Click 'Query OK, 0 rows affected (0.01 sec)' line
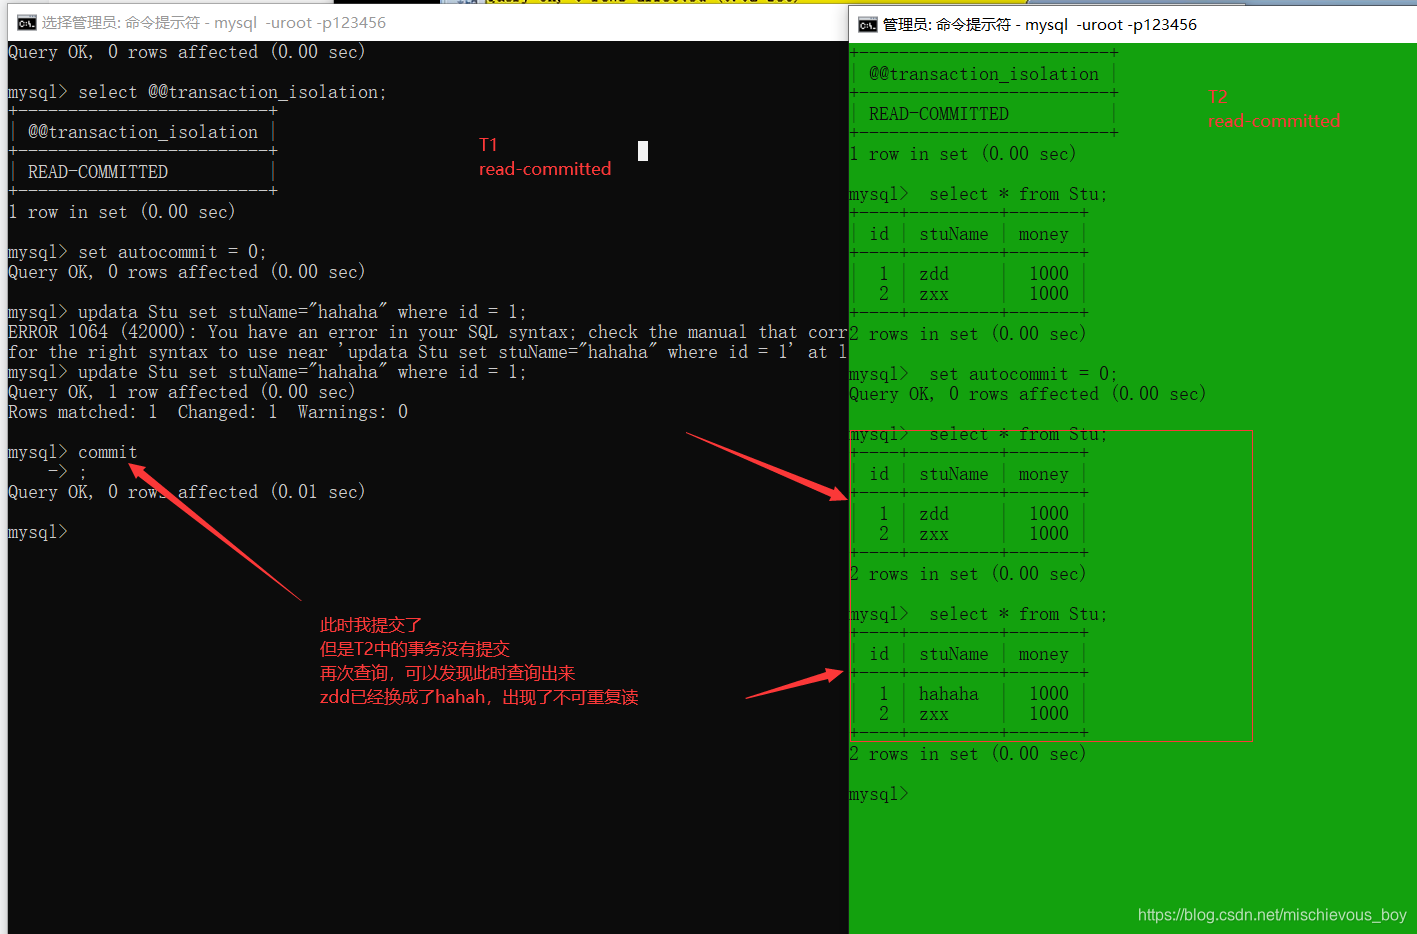 (187, 492)
